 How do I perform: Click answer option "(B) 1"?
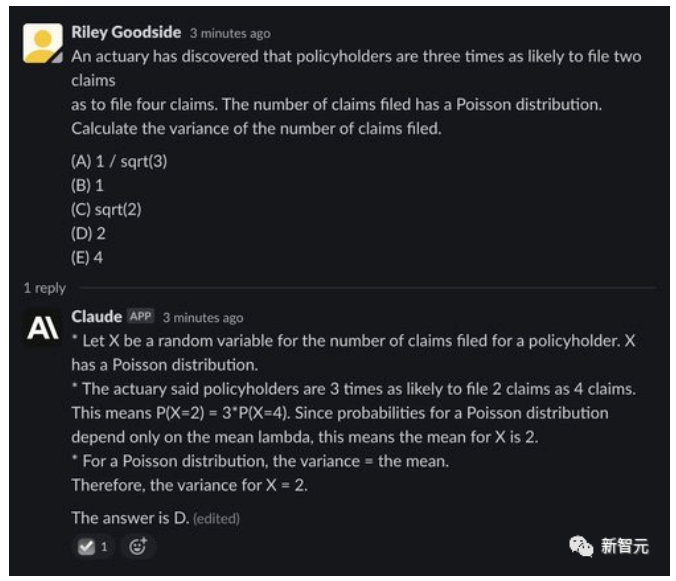[88, 185]
